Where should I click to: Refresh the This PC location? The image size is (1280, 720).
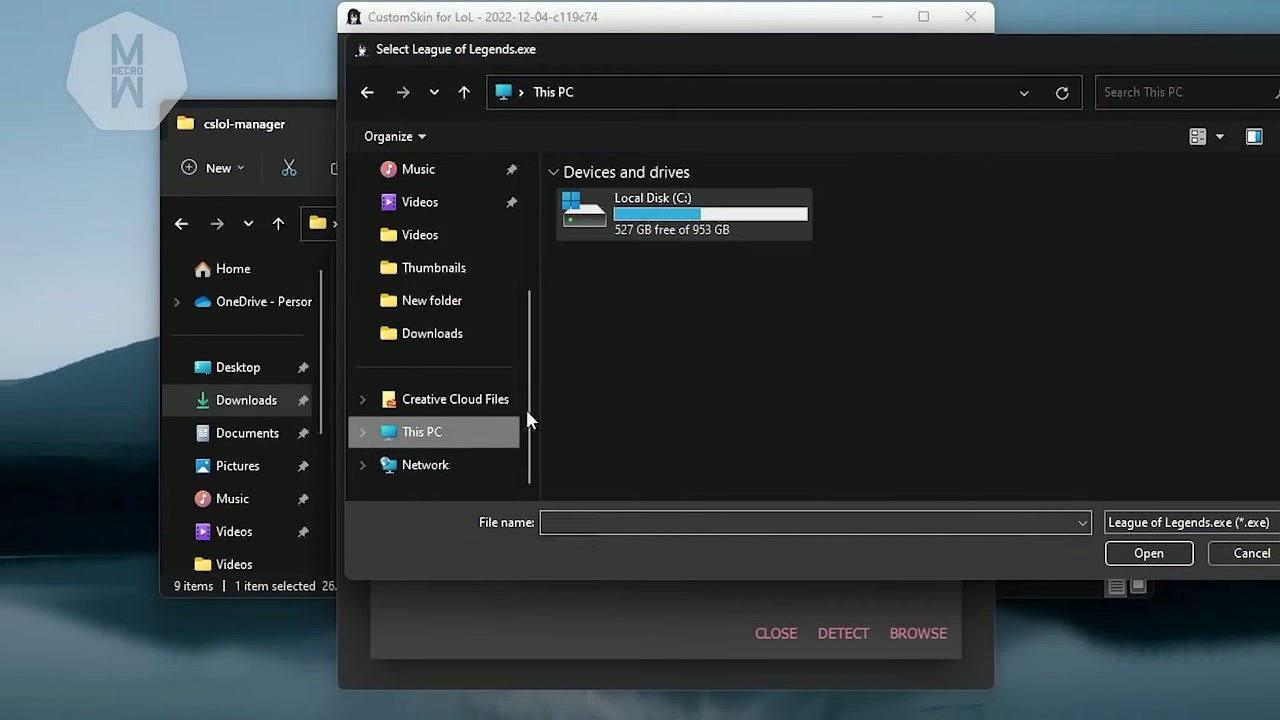tap(1062, 93)
